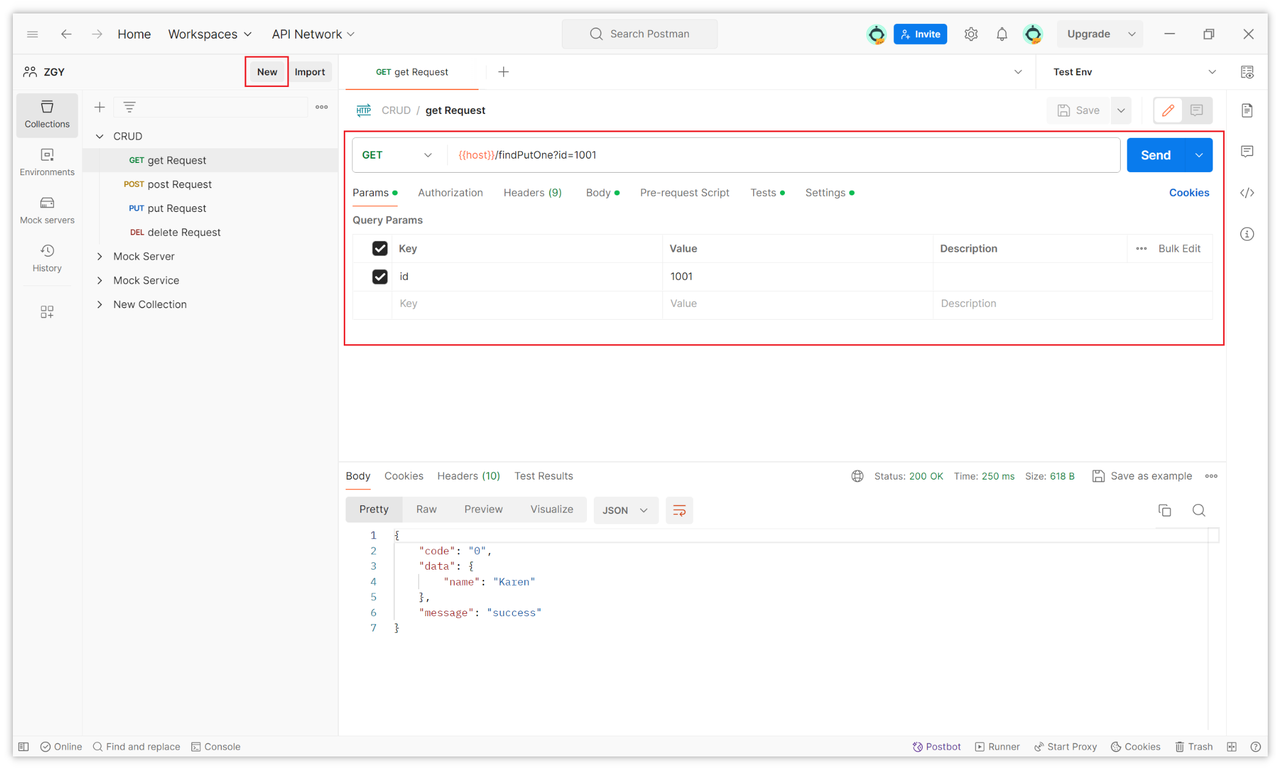
Task: Toggle the two-pane layout icon in status bar
Action: (x=1232, y=747)
